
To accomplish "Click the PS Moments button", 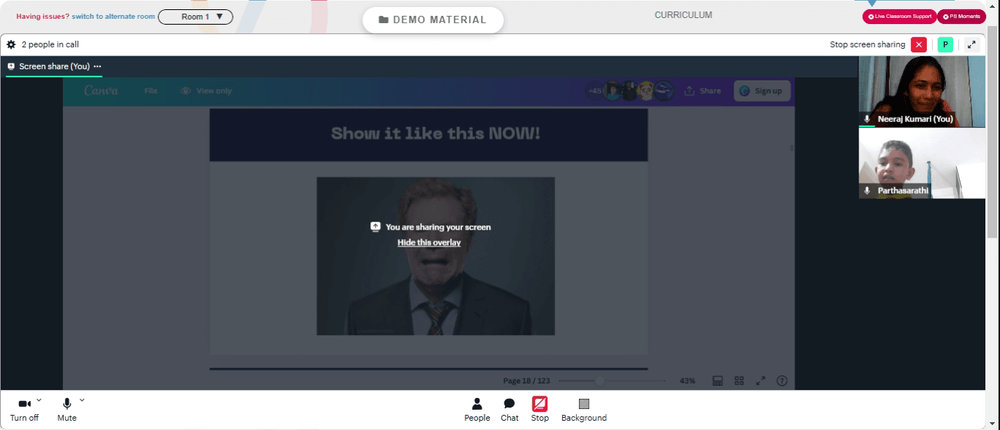I will click(x=961, y=17).
